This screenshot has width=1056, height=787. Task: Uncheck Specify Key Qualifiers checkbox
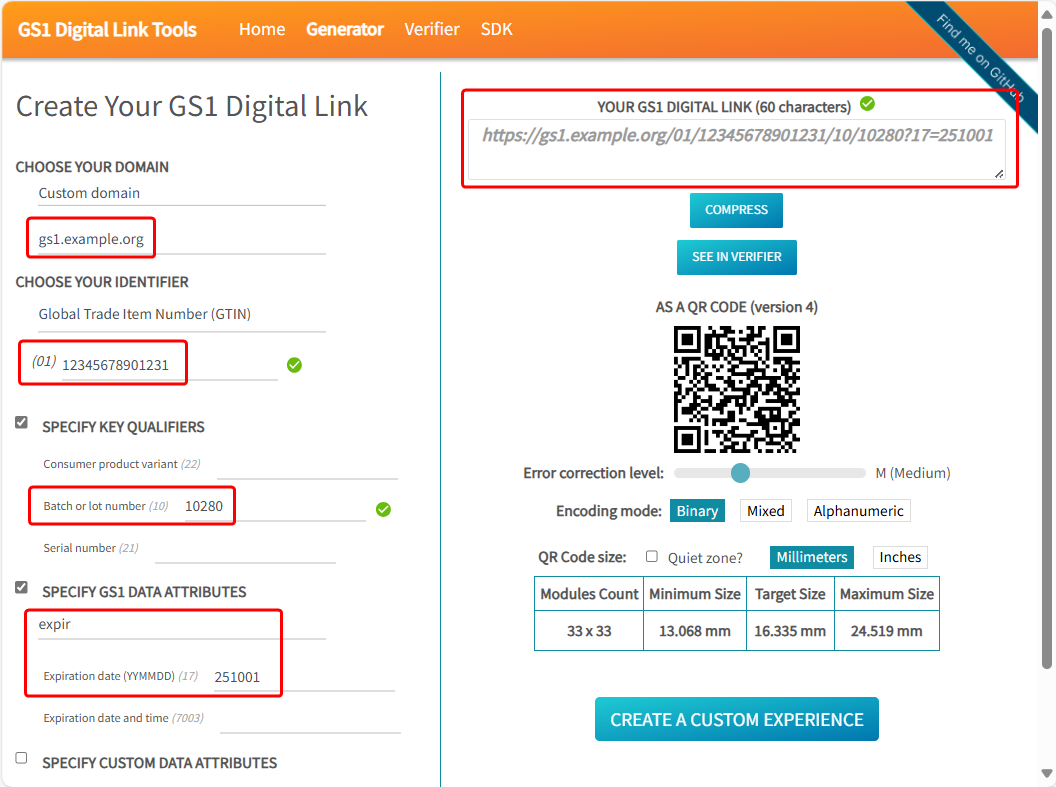coord(22,422)
